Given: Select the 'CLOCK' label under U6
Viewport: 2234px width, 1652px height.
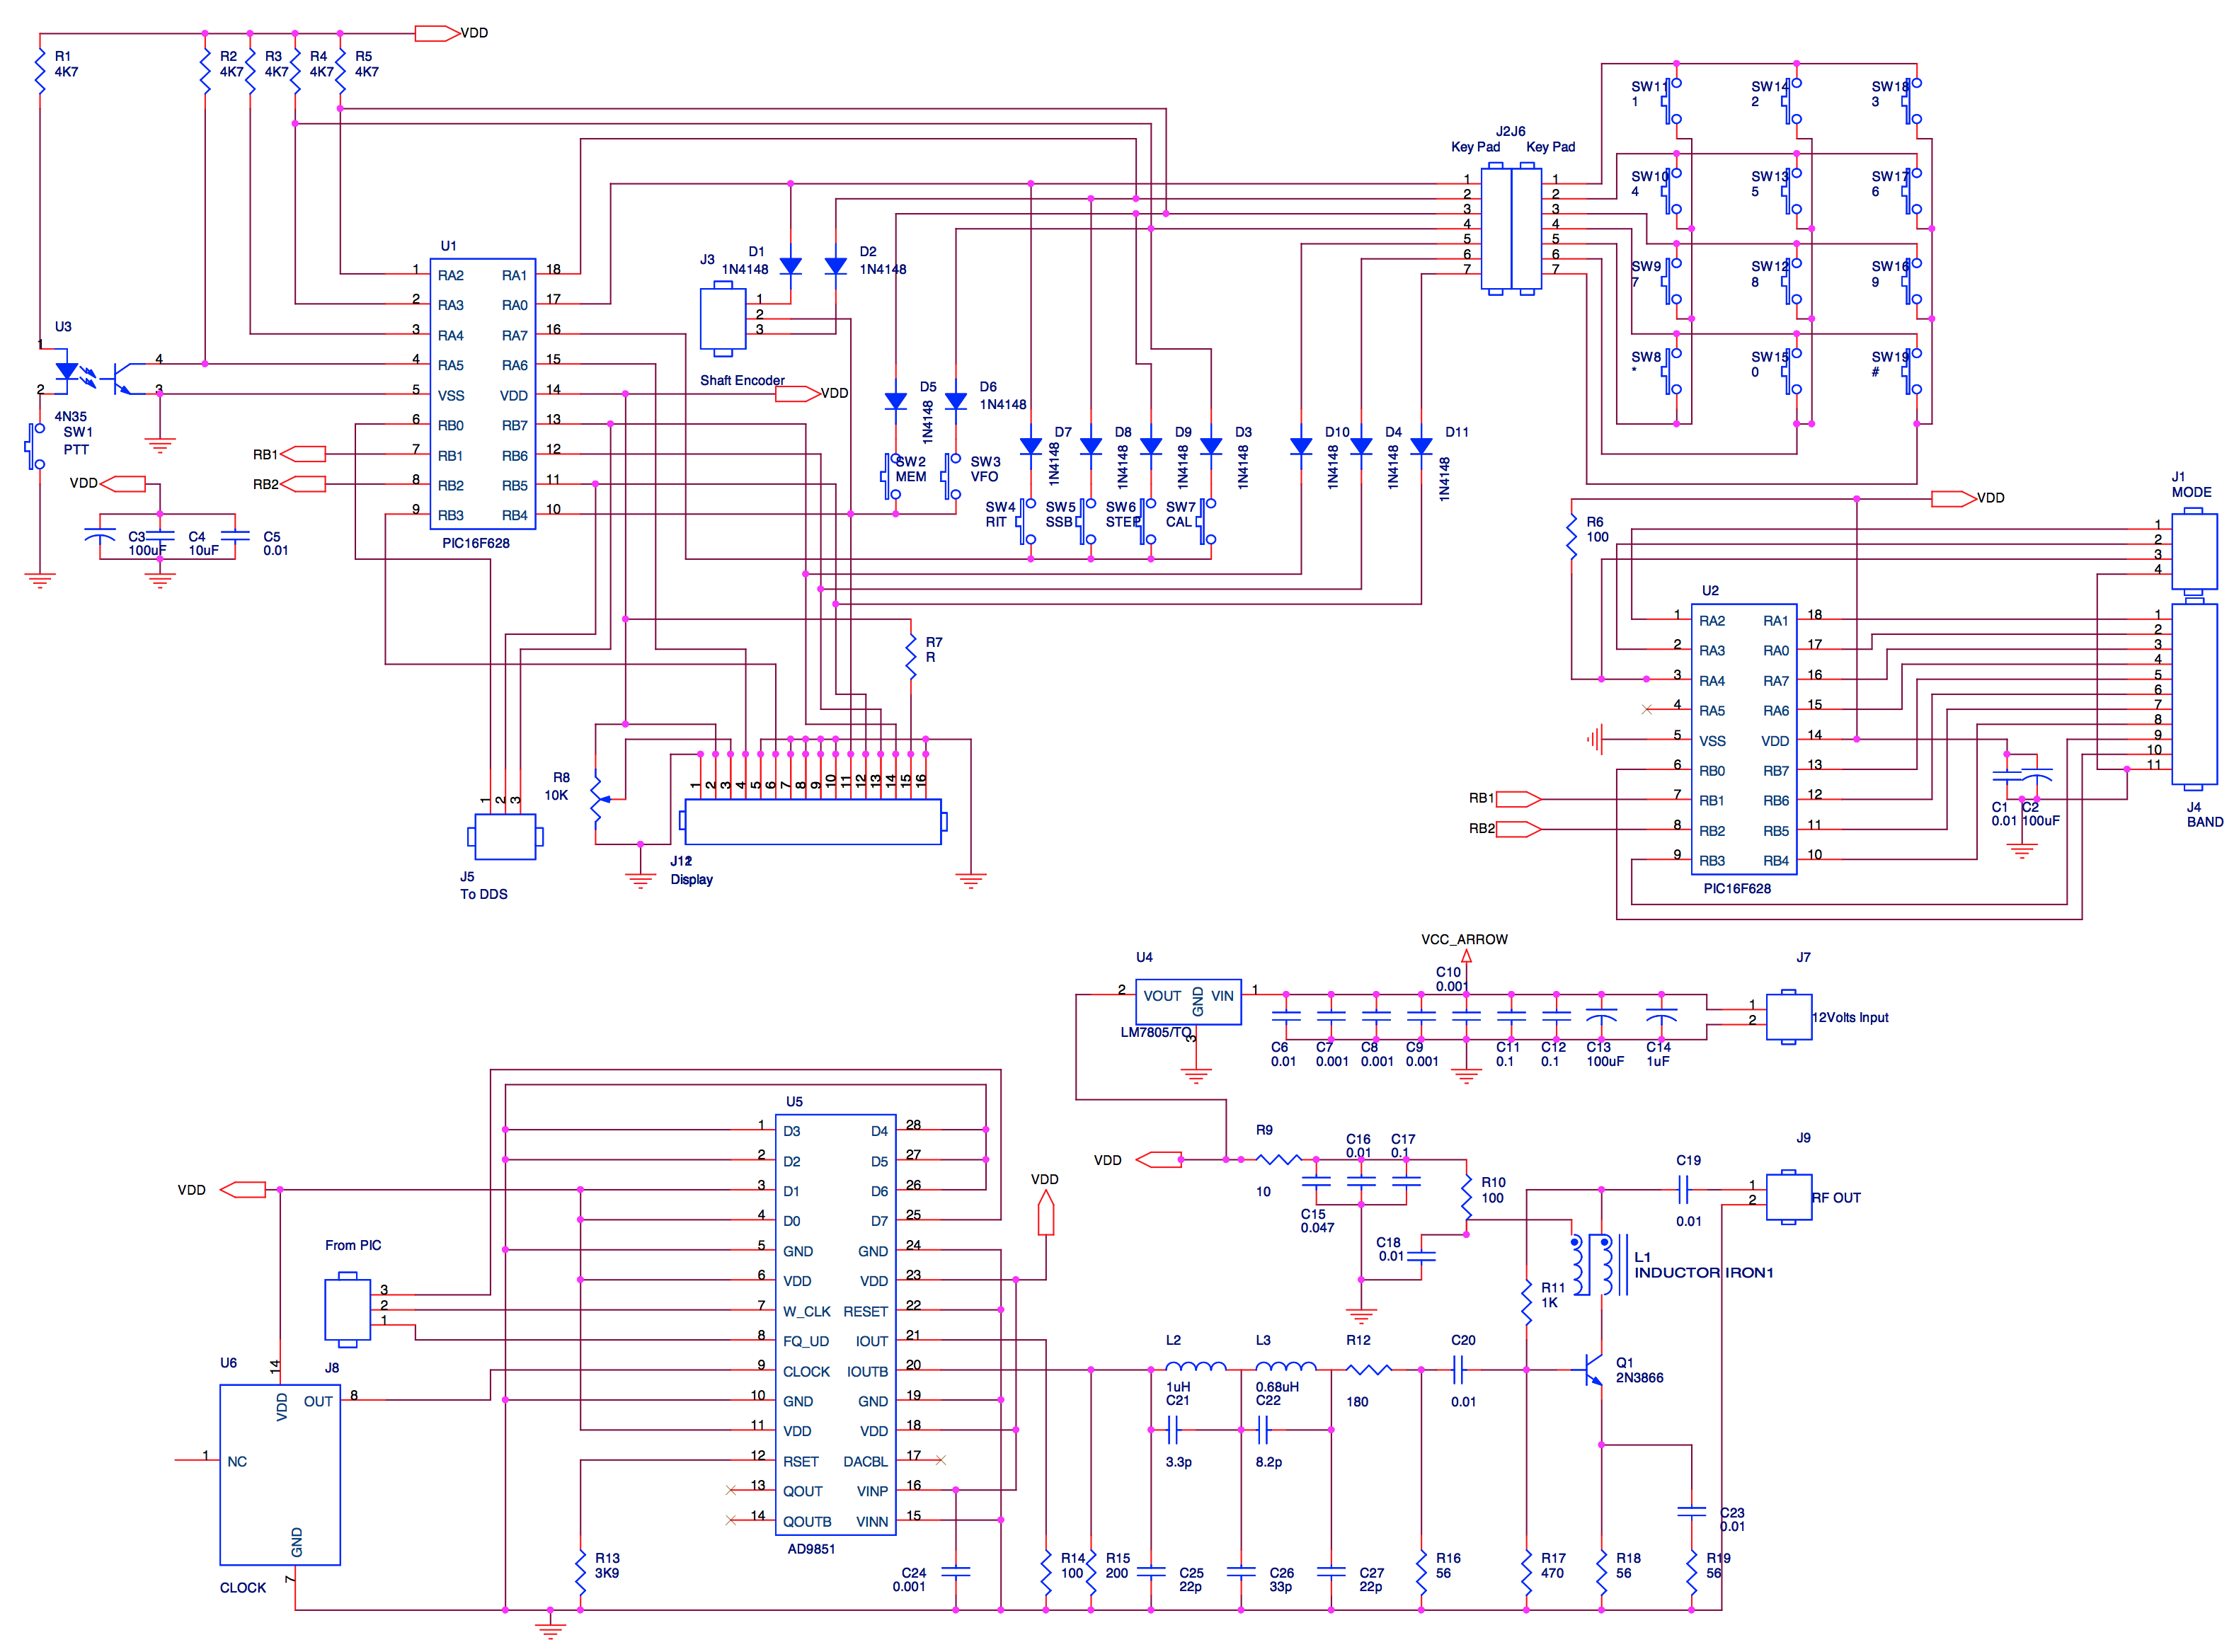Looking at the screenshot, I should pyautogui.click(x=243, y=1588).
